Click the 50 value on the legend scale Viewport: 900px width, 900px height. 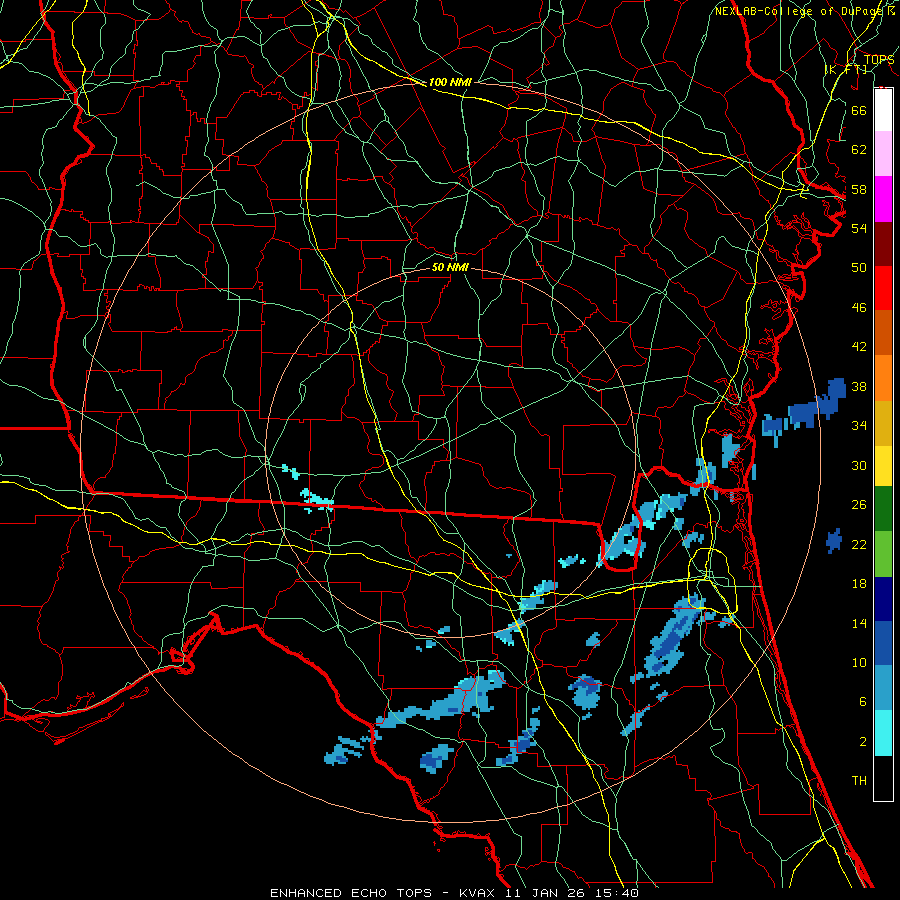(859, 268)
